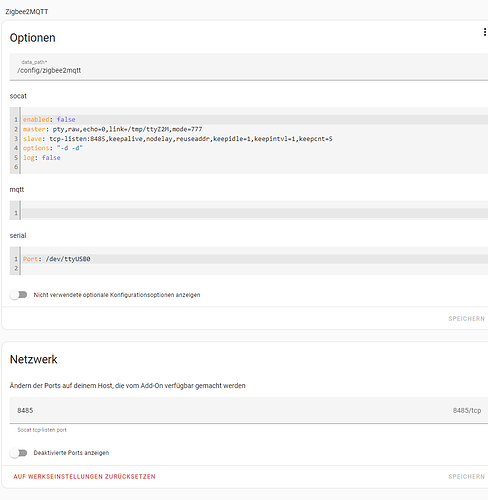Screen dimensions: 488x500
Task: Click the socat 'options: "-d -d"' line
Action: pos(255,148)
